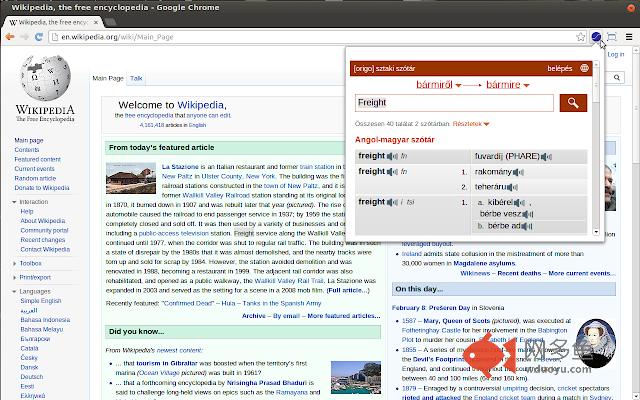Switch to the Talk tab
Screen dimensions: 640x400
pos(136,78)
